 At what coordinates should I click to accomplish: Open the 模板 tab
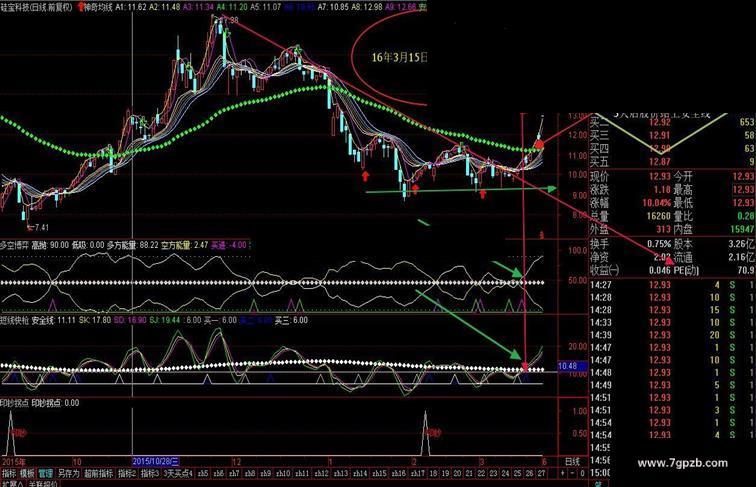coord(27,473)
